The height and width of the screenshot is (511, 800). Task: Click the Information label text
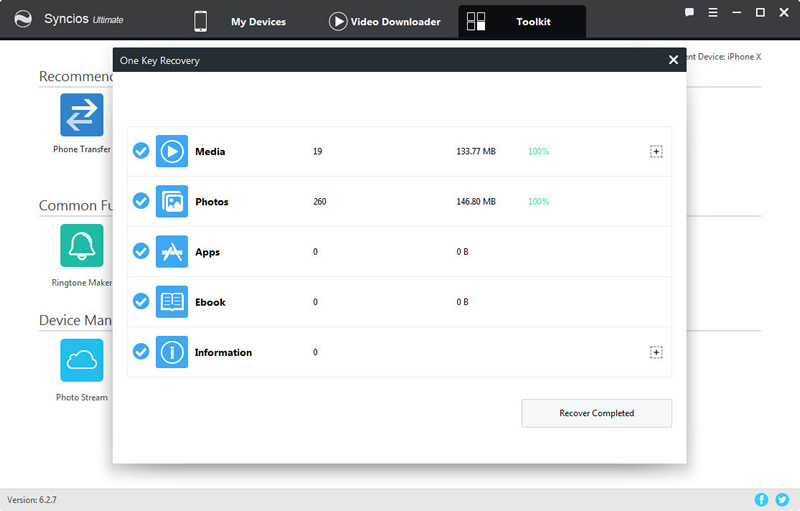click(x=223, y=352)
